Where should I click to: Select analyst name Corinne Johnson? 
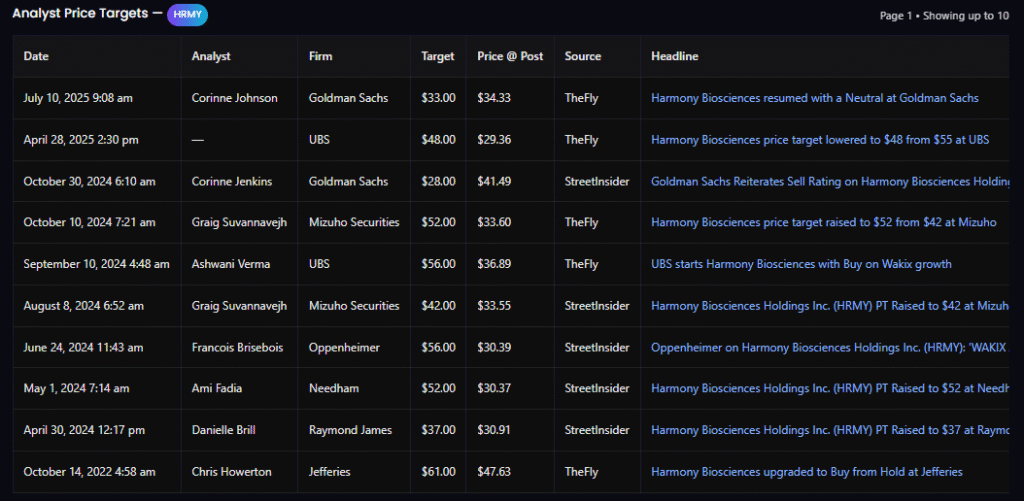[x=234, y=98]
